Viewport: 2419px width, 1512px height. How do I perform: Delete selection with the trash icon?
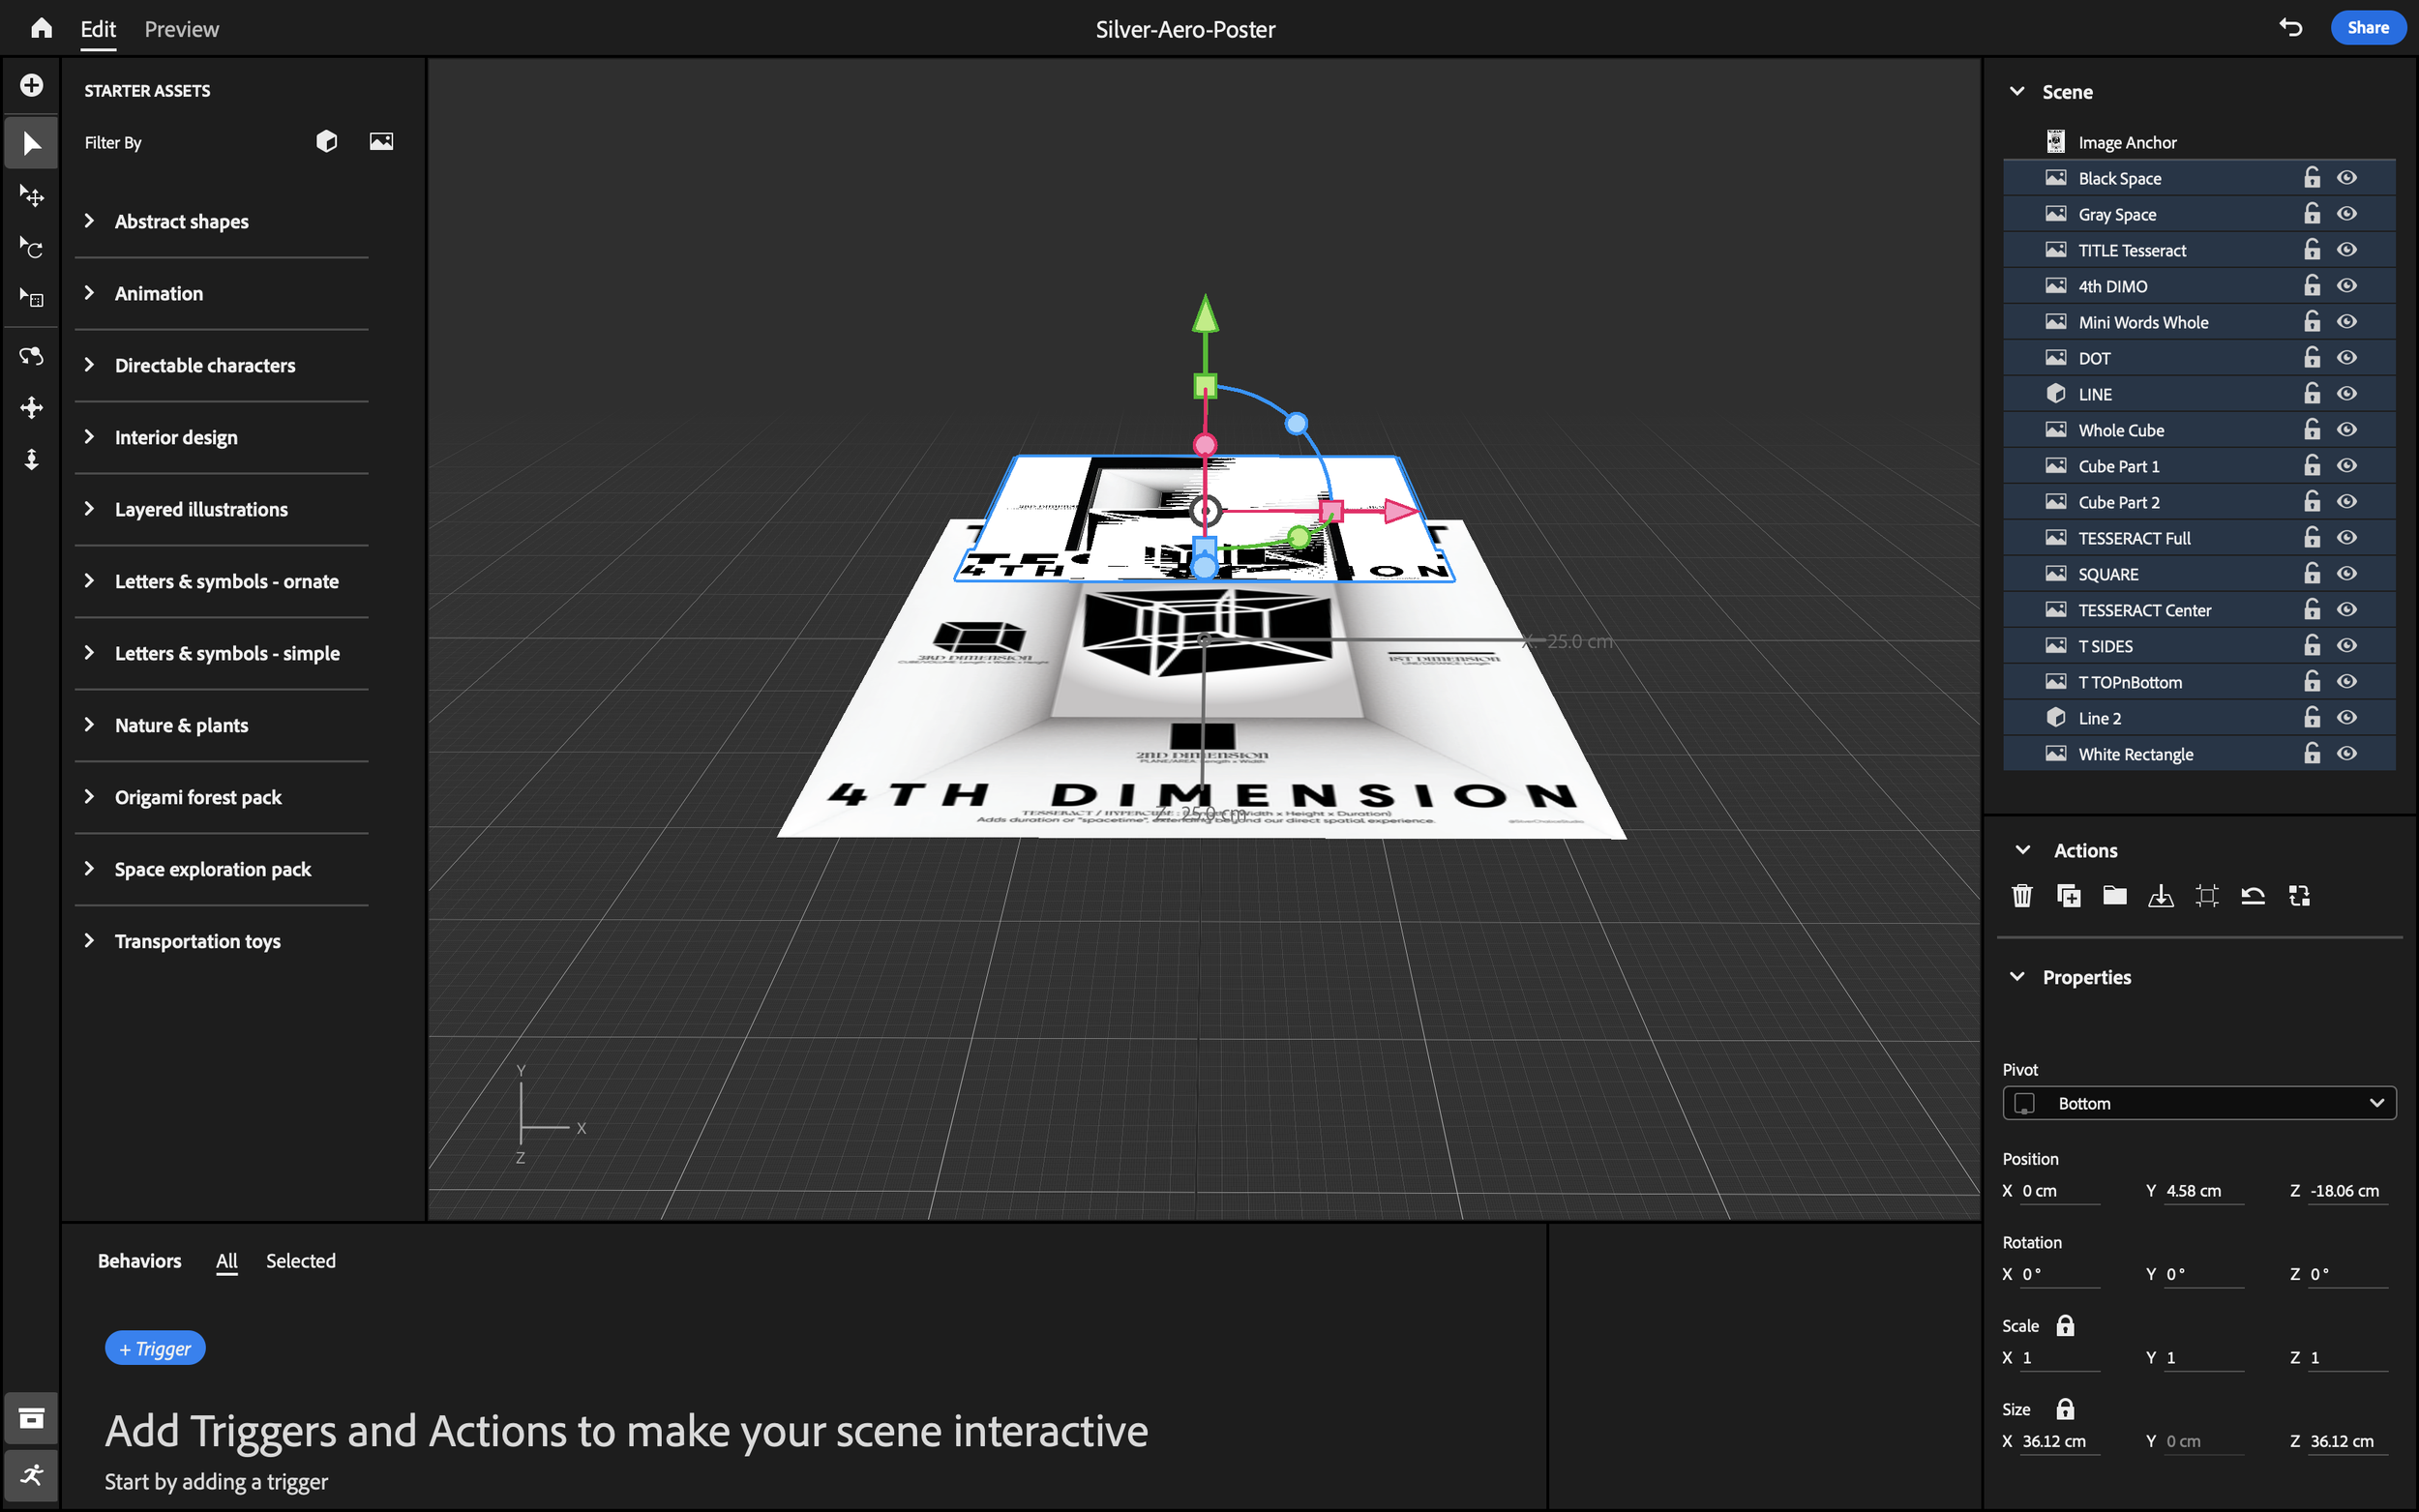tap(2022, 896)
